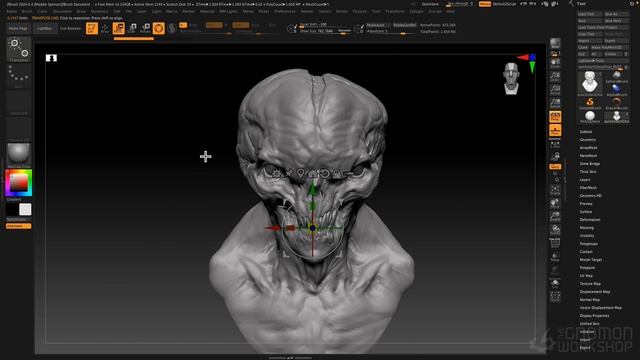Expand the Masking sub-palette
This screenshot has width=640, height=360.
pos(587,228)
